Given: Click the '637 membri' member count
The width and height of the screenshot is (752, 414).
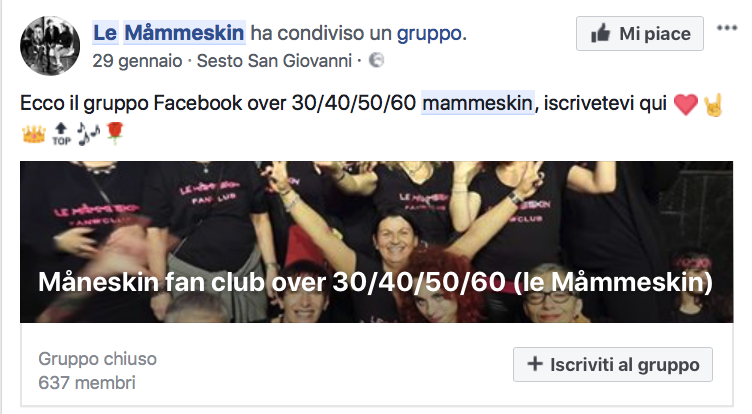Looking at the screenshot, I should coord(87,383).
